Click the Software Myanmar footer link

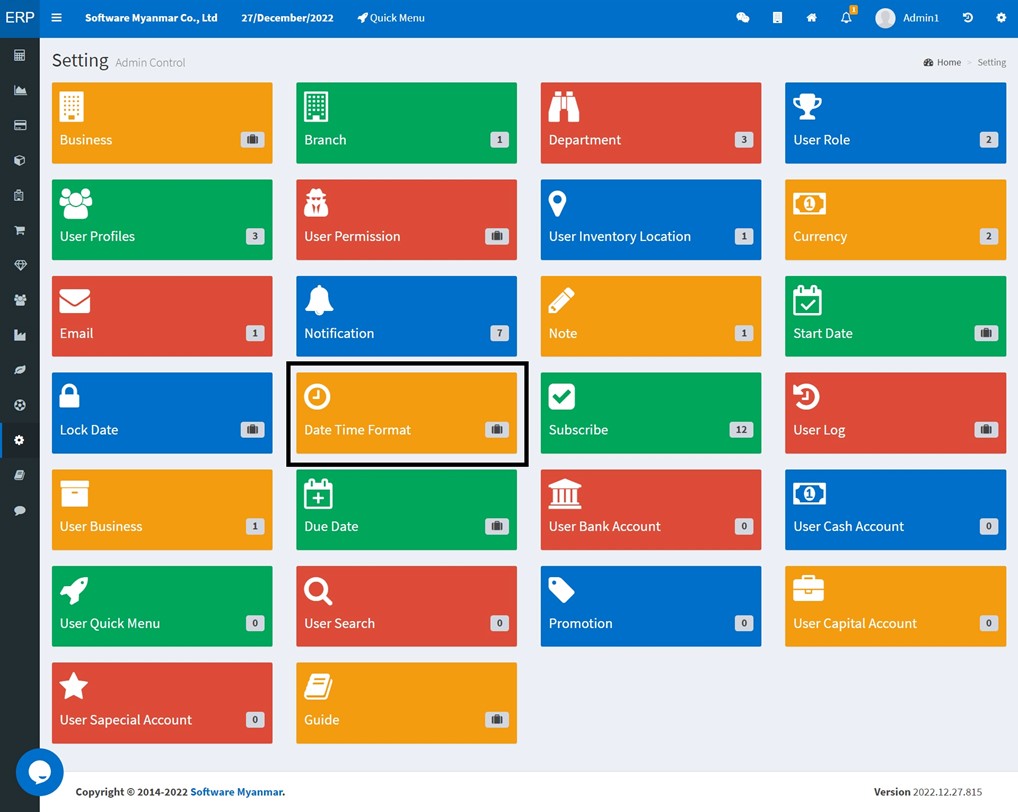click(236, 792)
